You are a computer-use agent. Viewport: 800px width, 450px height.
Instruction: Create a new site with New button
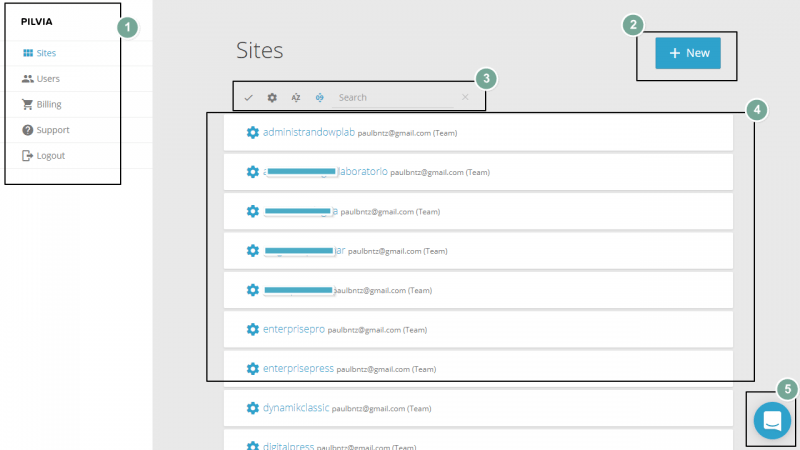click(x=688, y=53)
